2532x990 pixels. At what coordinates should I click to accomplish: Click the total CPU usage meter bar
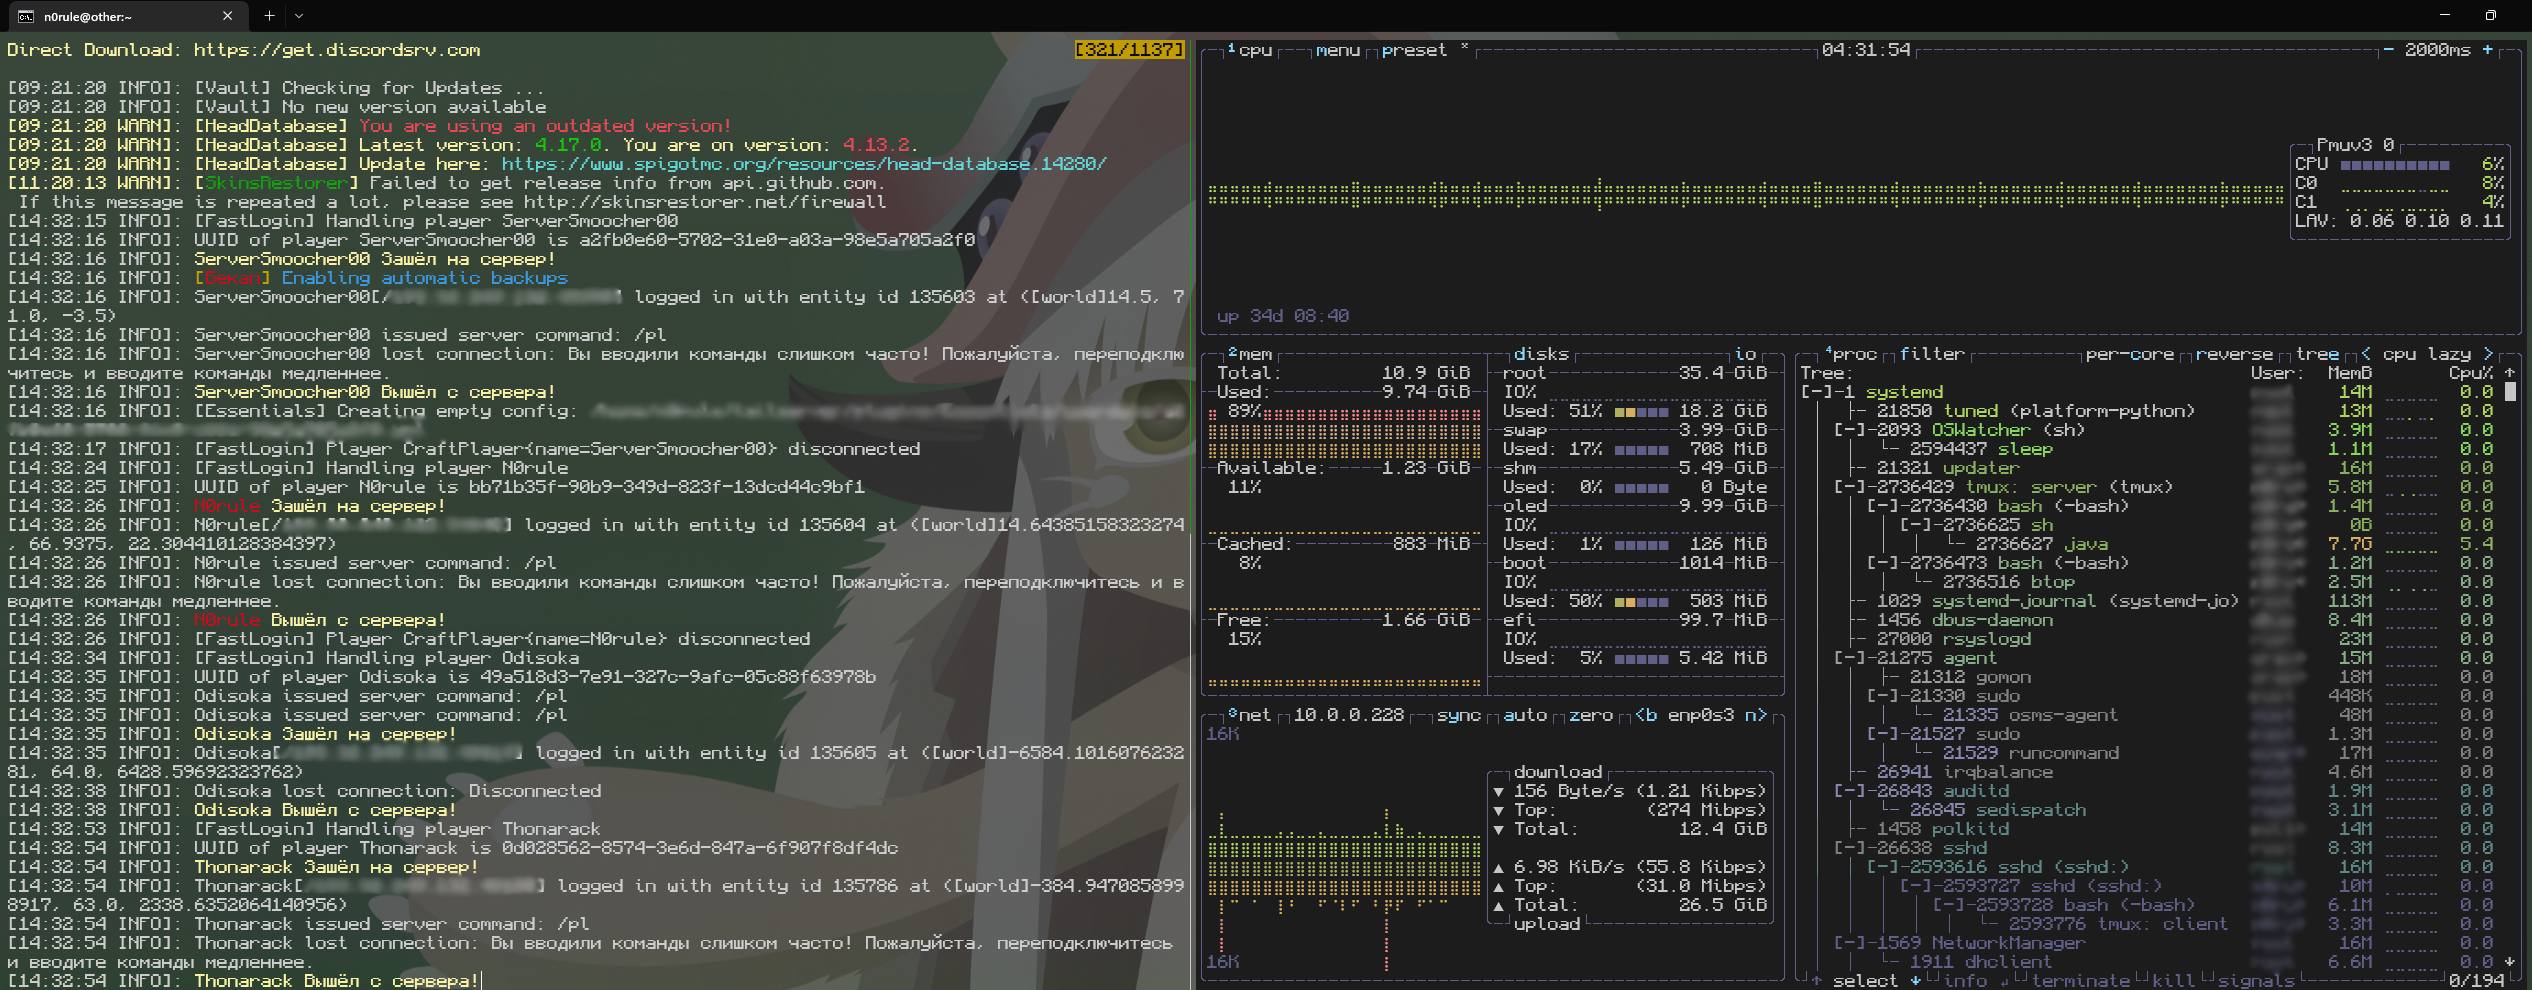(2395, 164)
